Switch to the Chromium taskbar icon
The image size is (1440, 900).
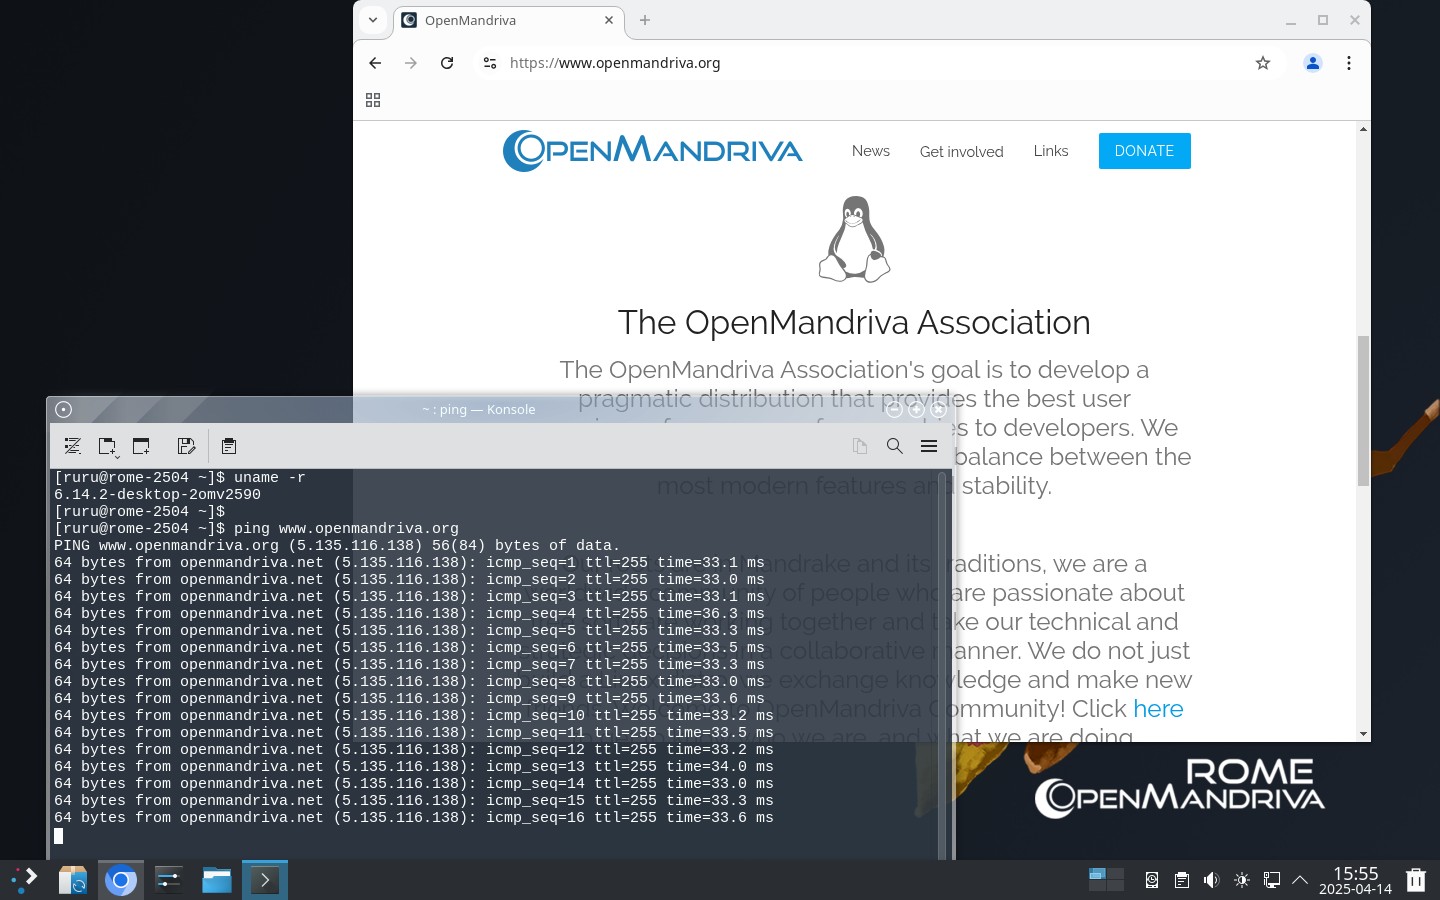[x=121, y=880]
